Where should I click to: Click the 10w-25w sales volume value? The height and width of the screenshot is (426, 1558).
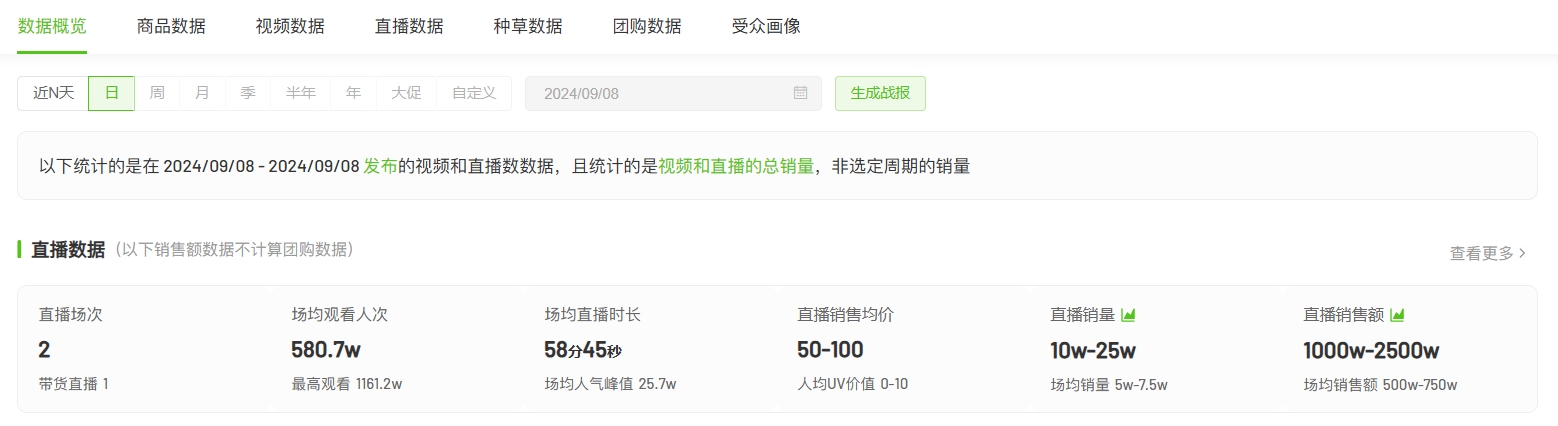click(1093, 350)
